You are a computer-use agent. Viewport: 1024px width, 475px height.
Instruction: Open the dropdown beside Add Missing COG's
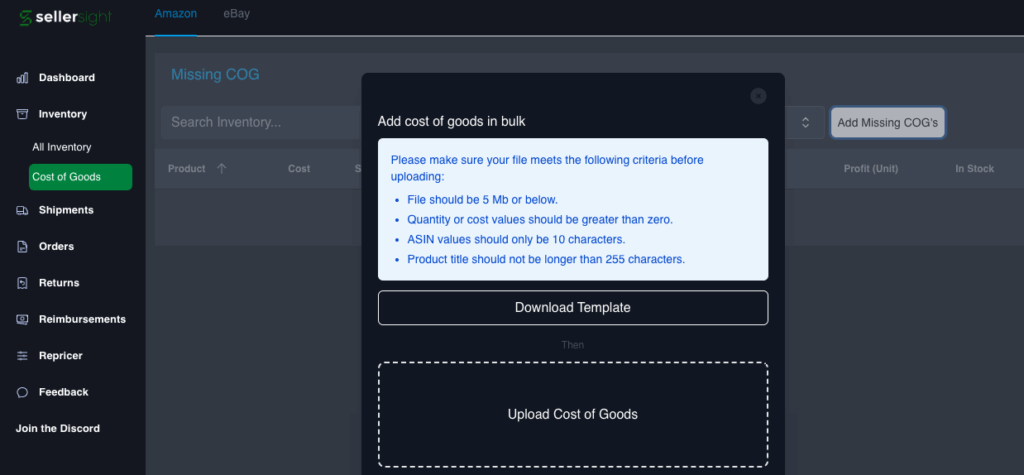(x=804, y=123)
